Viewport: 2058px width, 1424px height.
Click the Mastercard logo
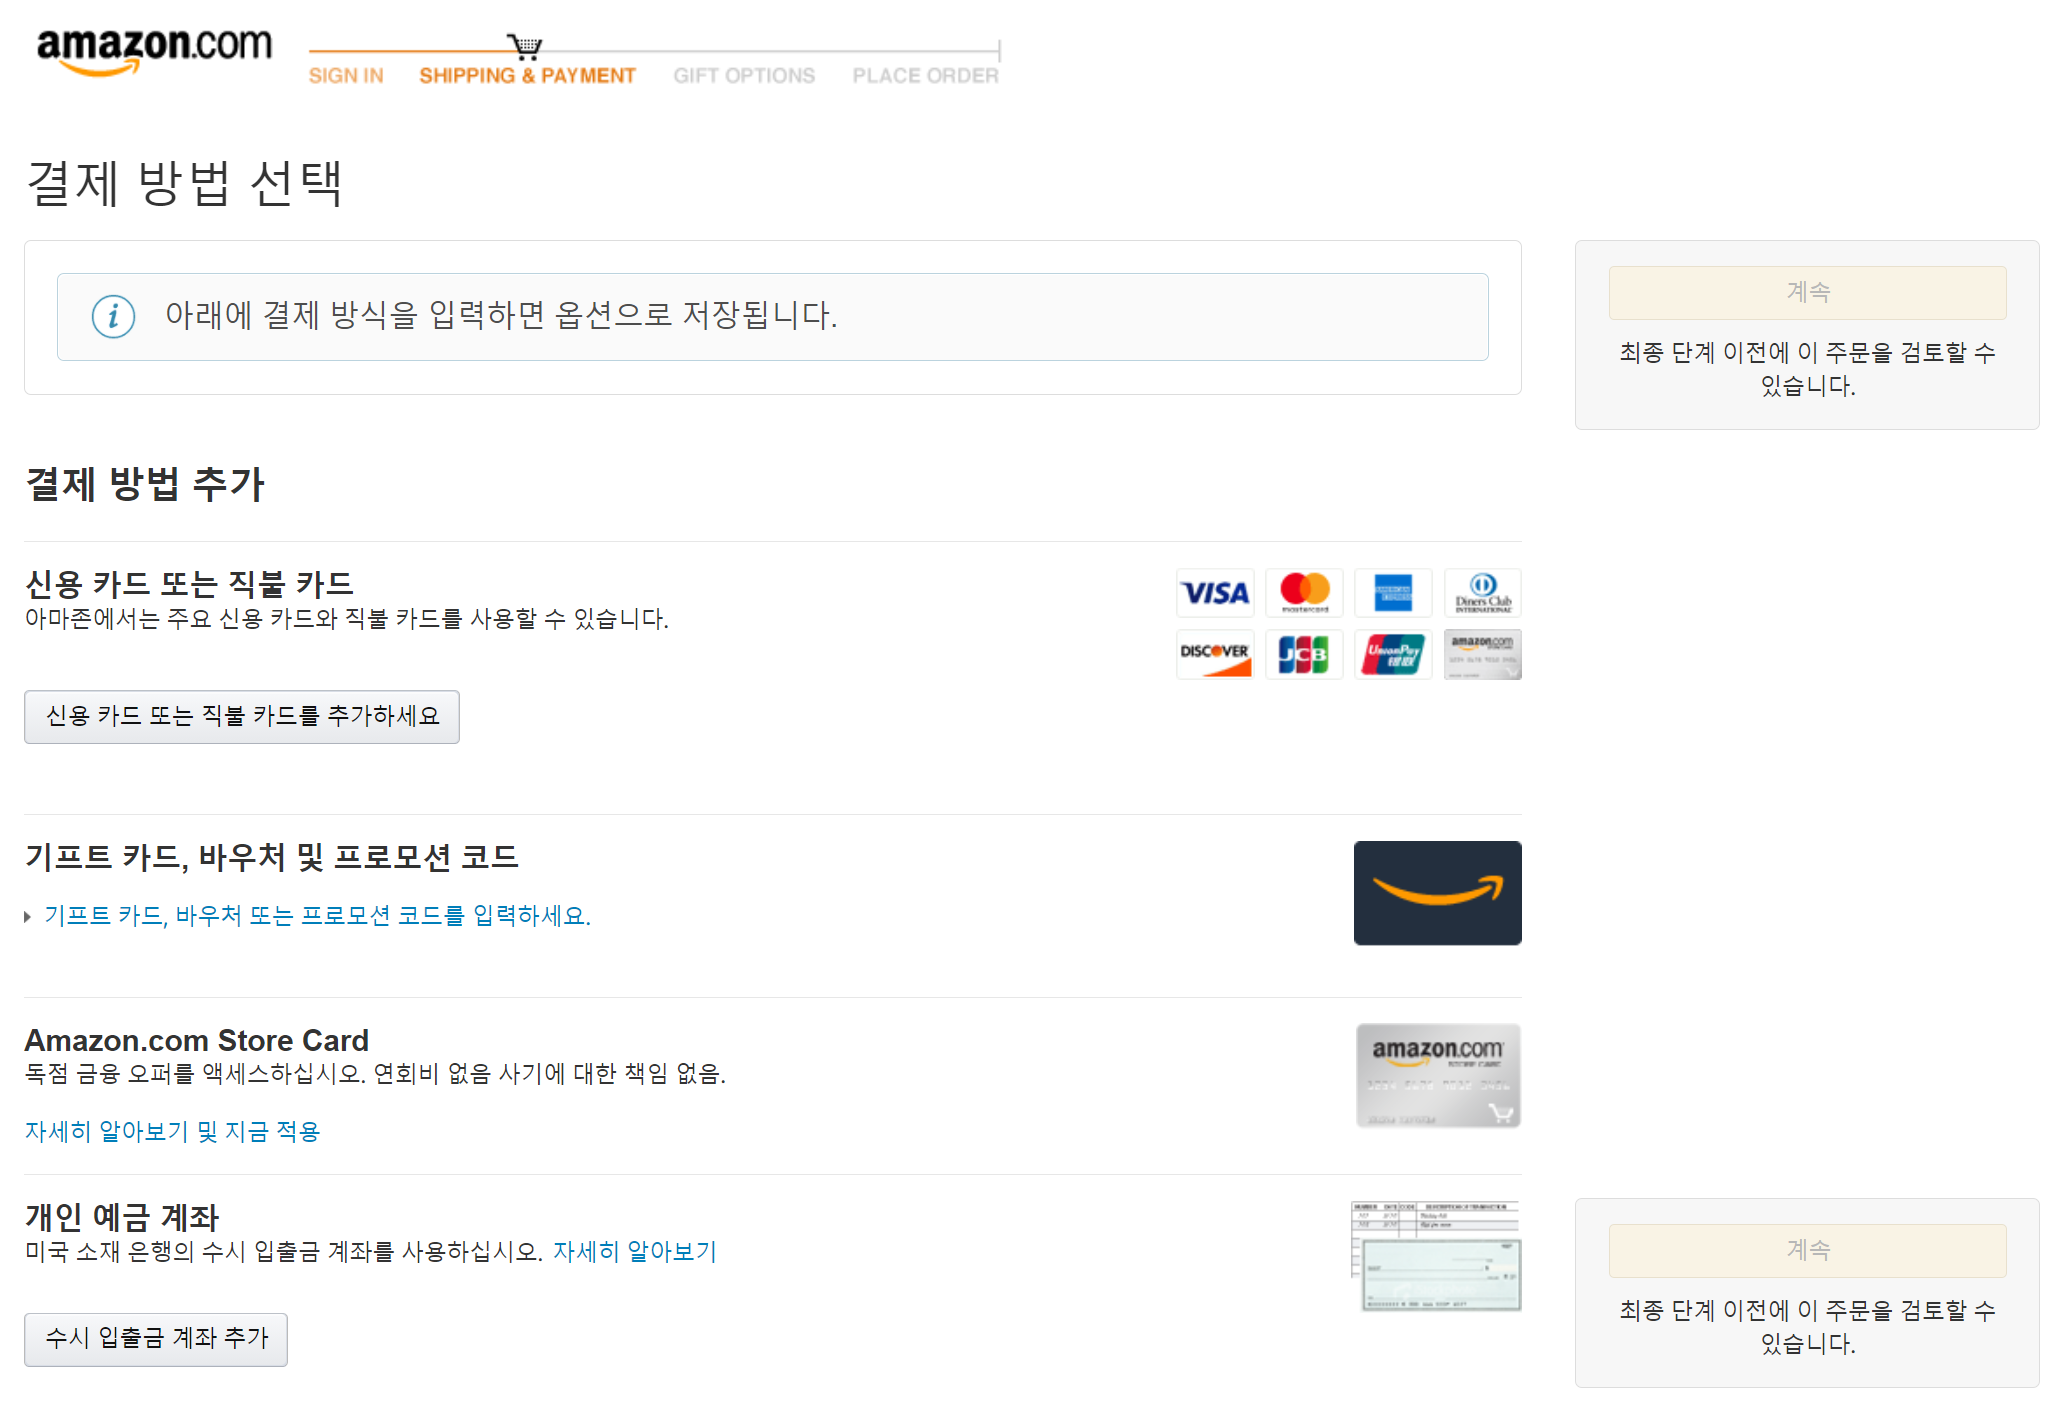1304,593
